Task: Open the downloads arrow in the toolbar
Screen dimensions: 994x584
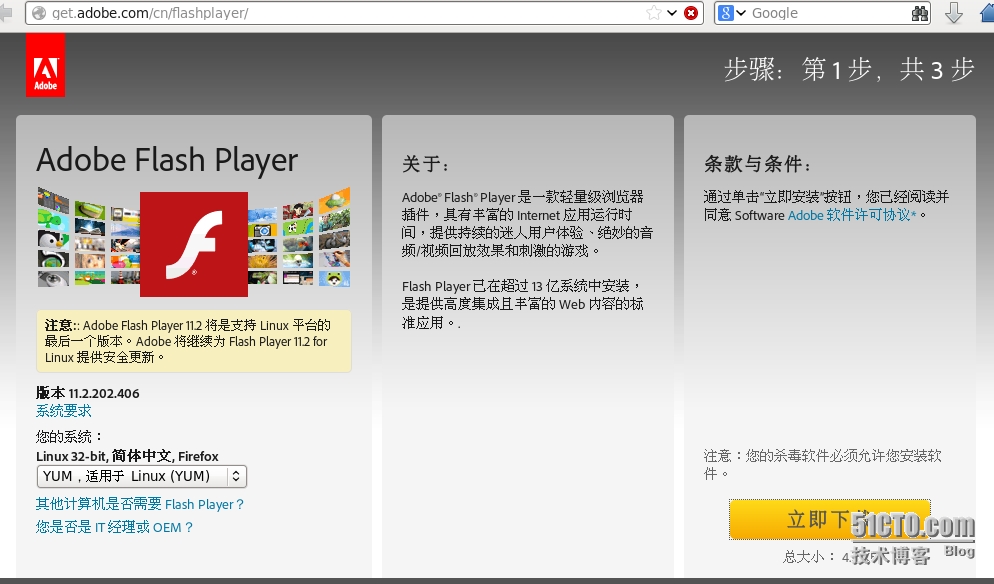Action: coord(953,13)
